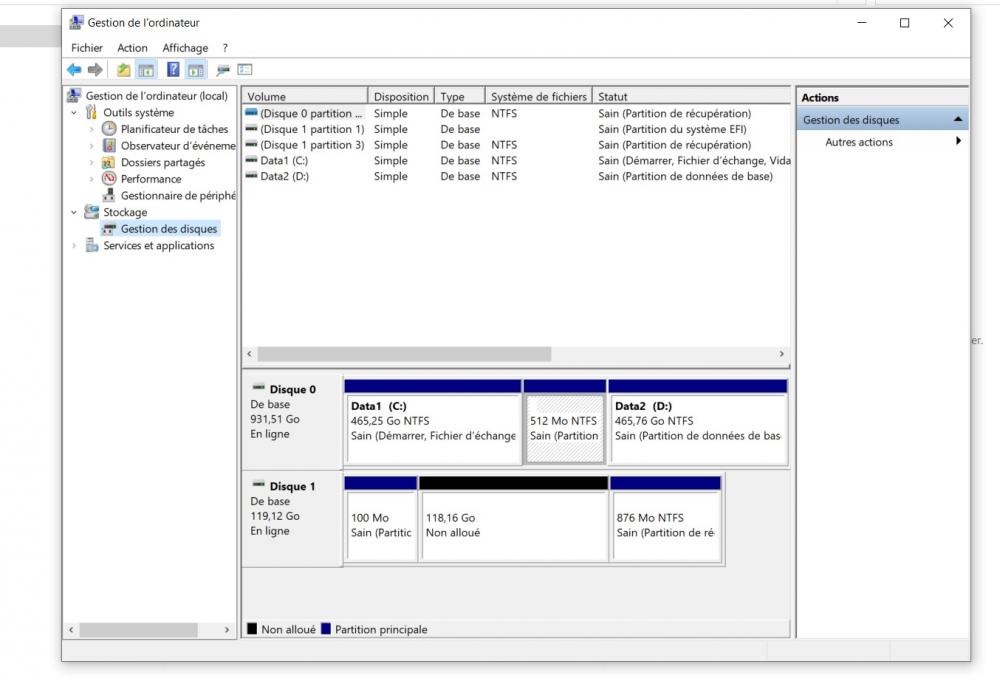Click the forward navigation arrow icon
Screen dimensions: 1000x681
(x=95, y=69)
